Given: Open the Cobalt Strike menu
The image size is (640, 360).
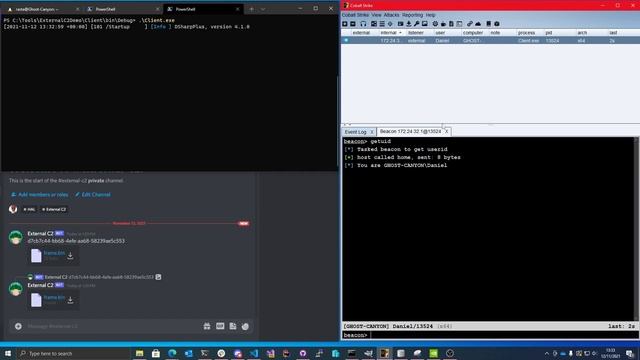Looking at the screenshot, I should [355, 15].
